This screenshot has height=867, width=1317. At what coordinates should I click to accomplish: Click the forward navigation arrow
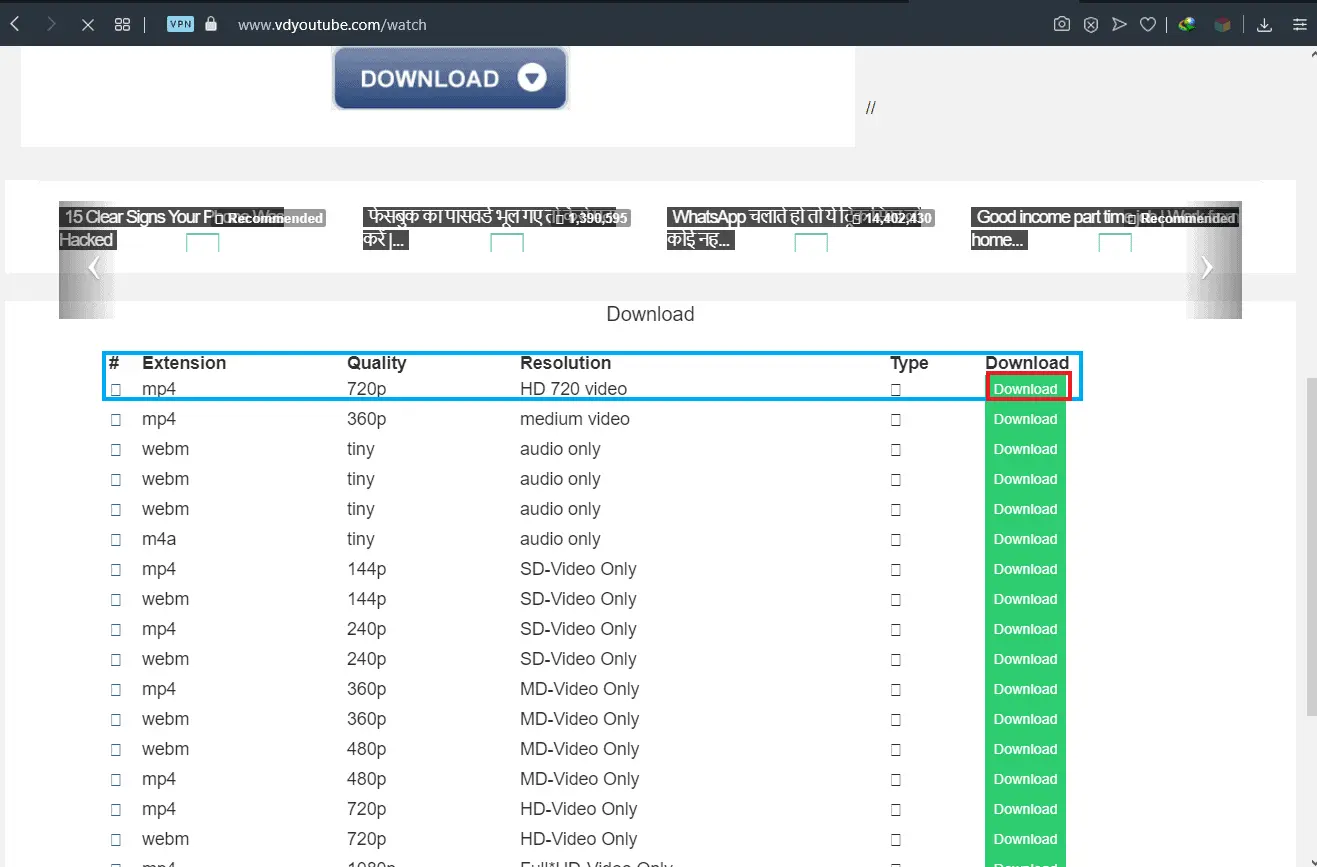[52, 24]
